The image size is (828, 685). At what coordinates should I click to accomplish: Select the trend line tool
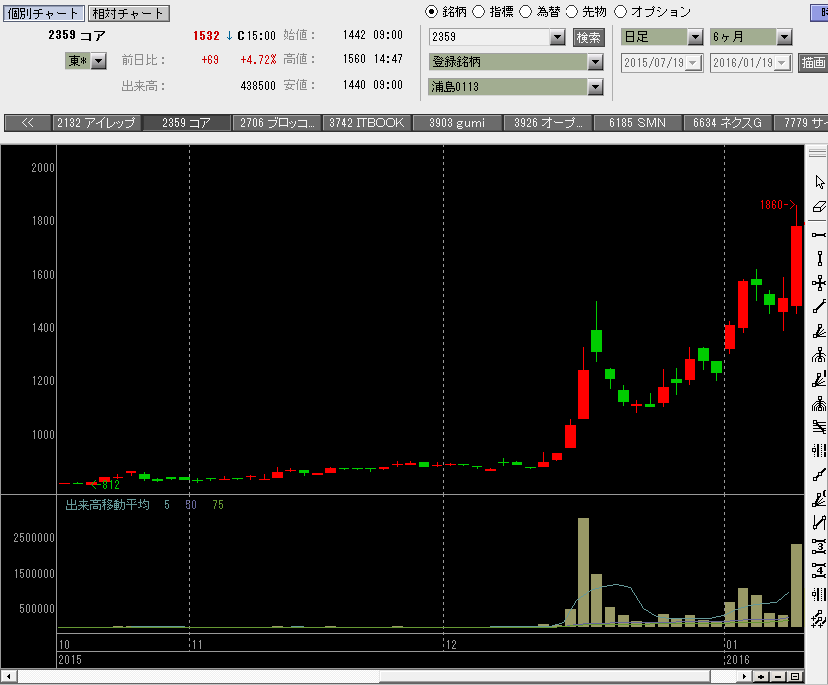(819, 306)
